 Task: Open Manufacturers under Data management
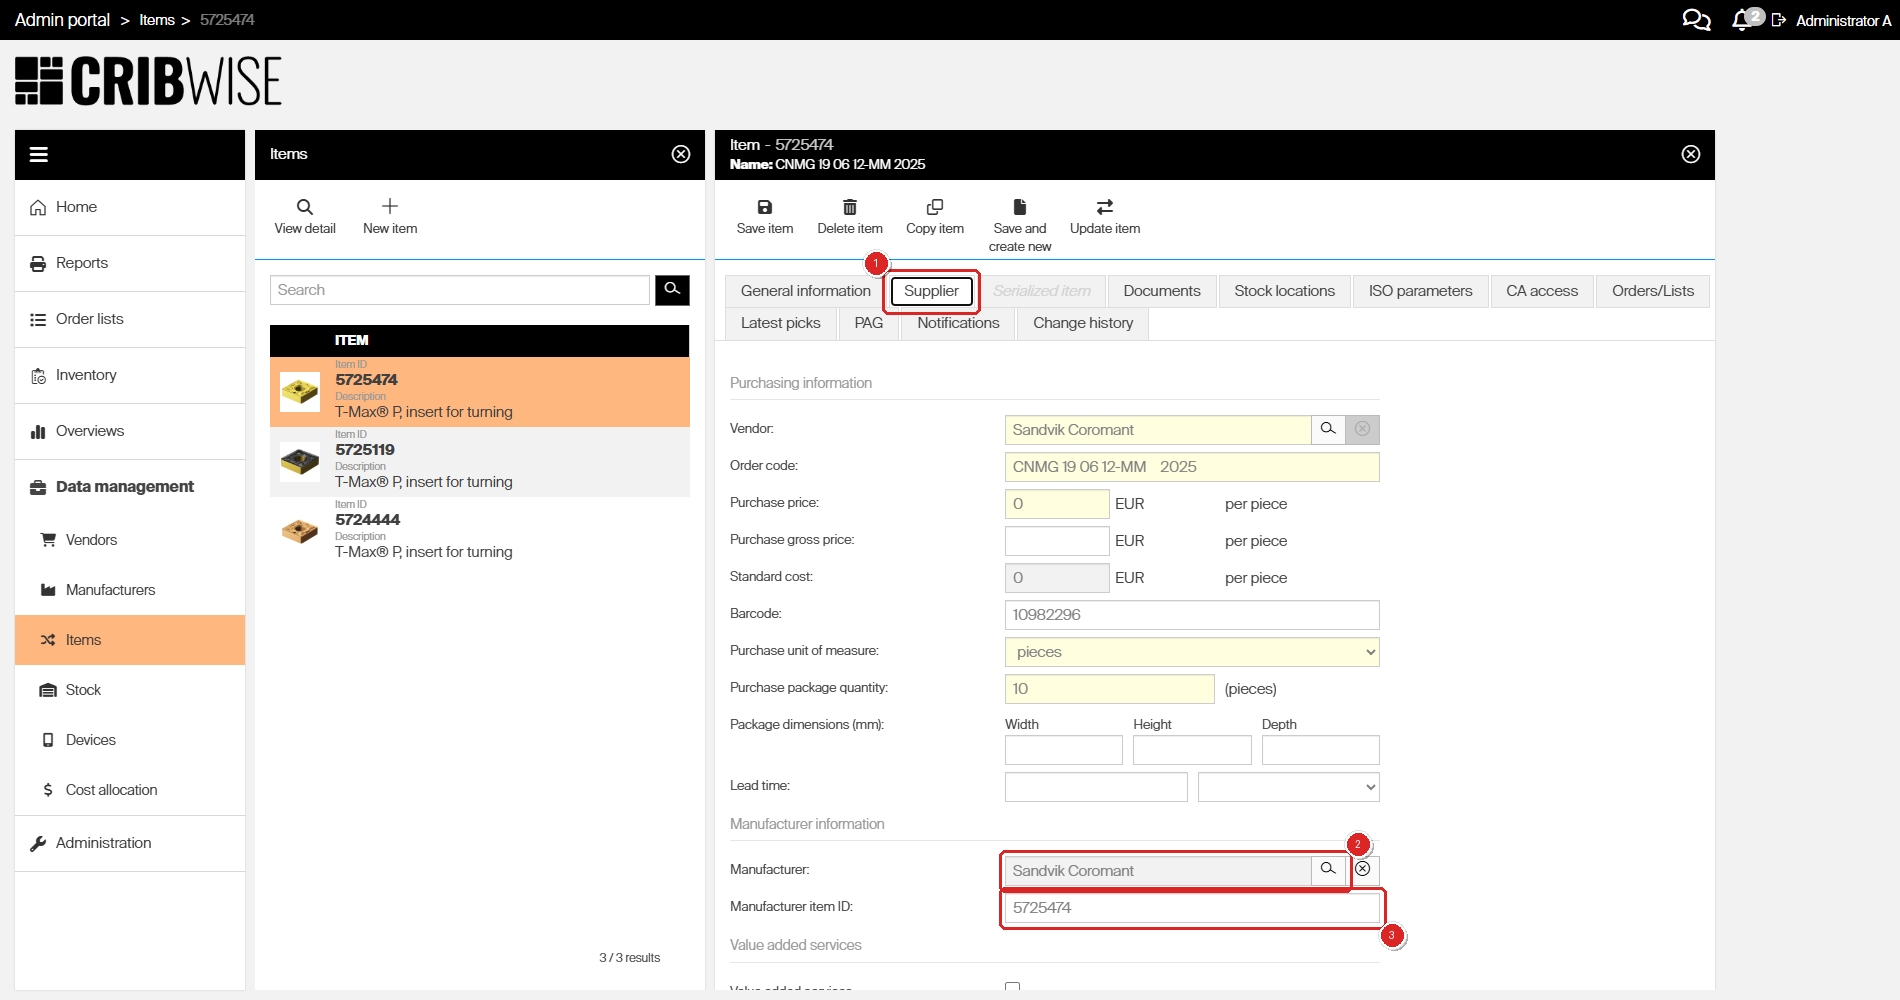[x=130, y=590]
